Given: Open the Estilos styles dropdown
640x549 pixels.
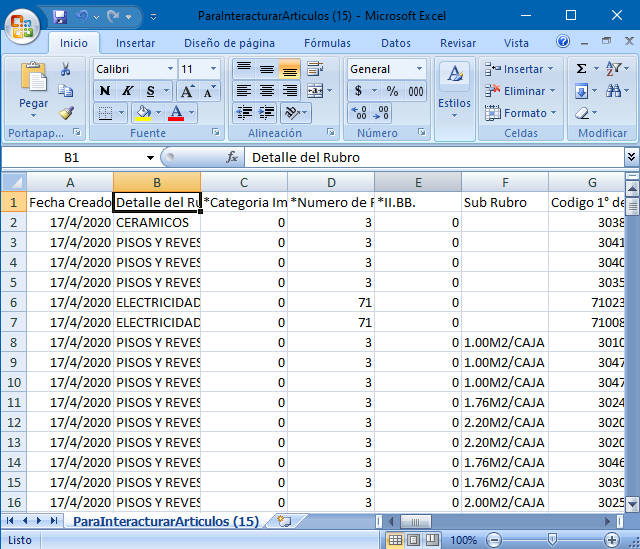Looking at the screenshot, I should 454,99.
